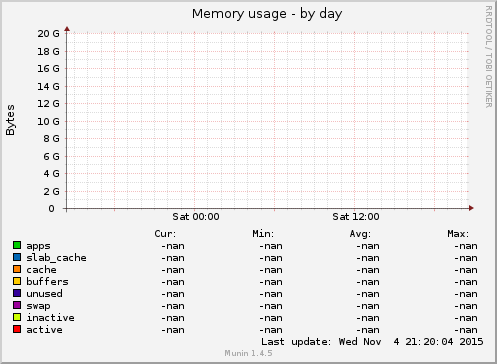This screenshot has width=497, height=364.
Task: Click the red active legend swatch
Action: pyautogui.click(x=17, y=329)
